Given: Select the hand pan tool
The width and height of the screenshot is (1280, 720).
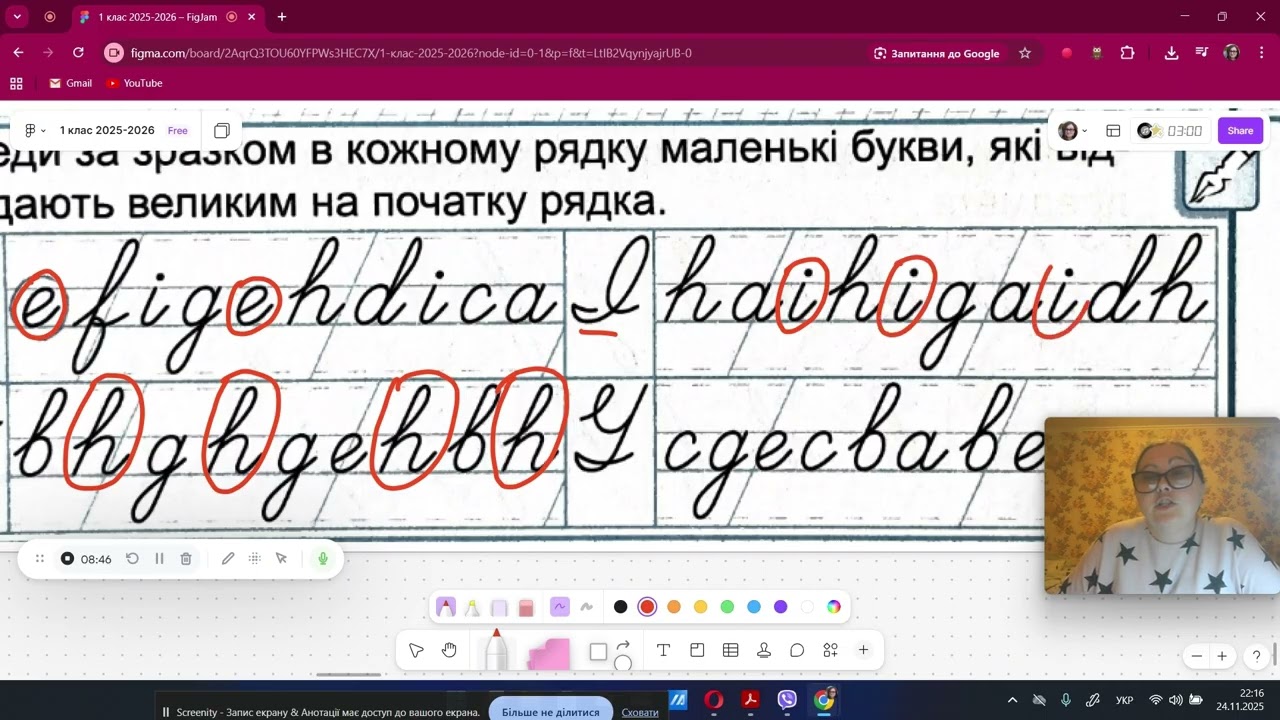Looking at the screenshot, I should coord(449,651).
